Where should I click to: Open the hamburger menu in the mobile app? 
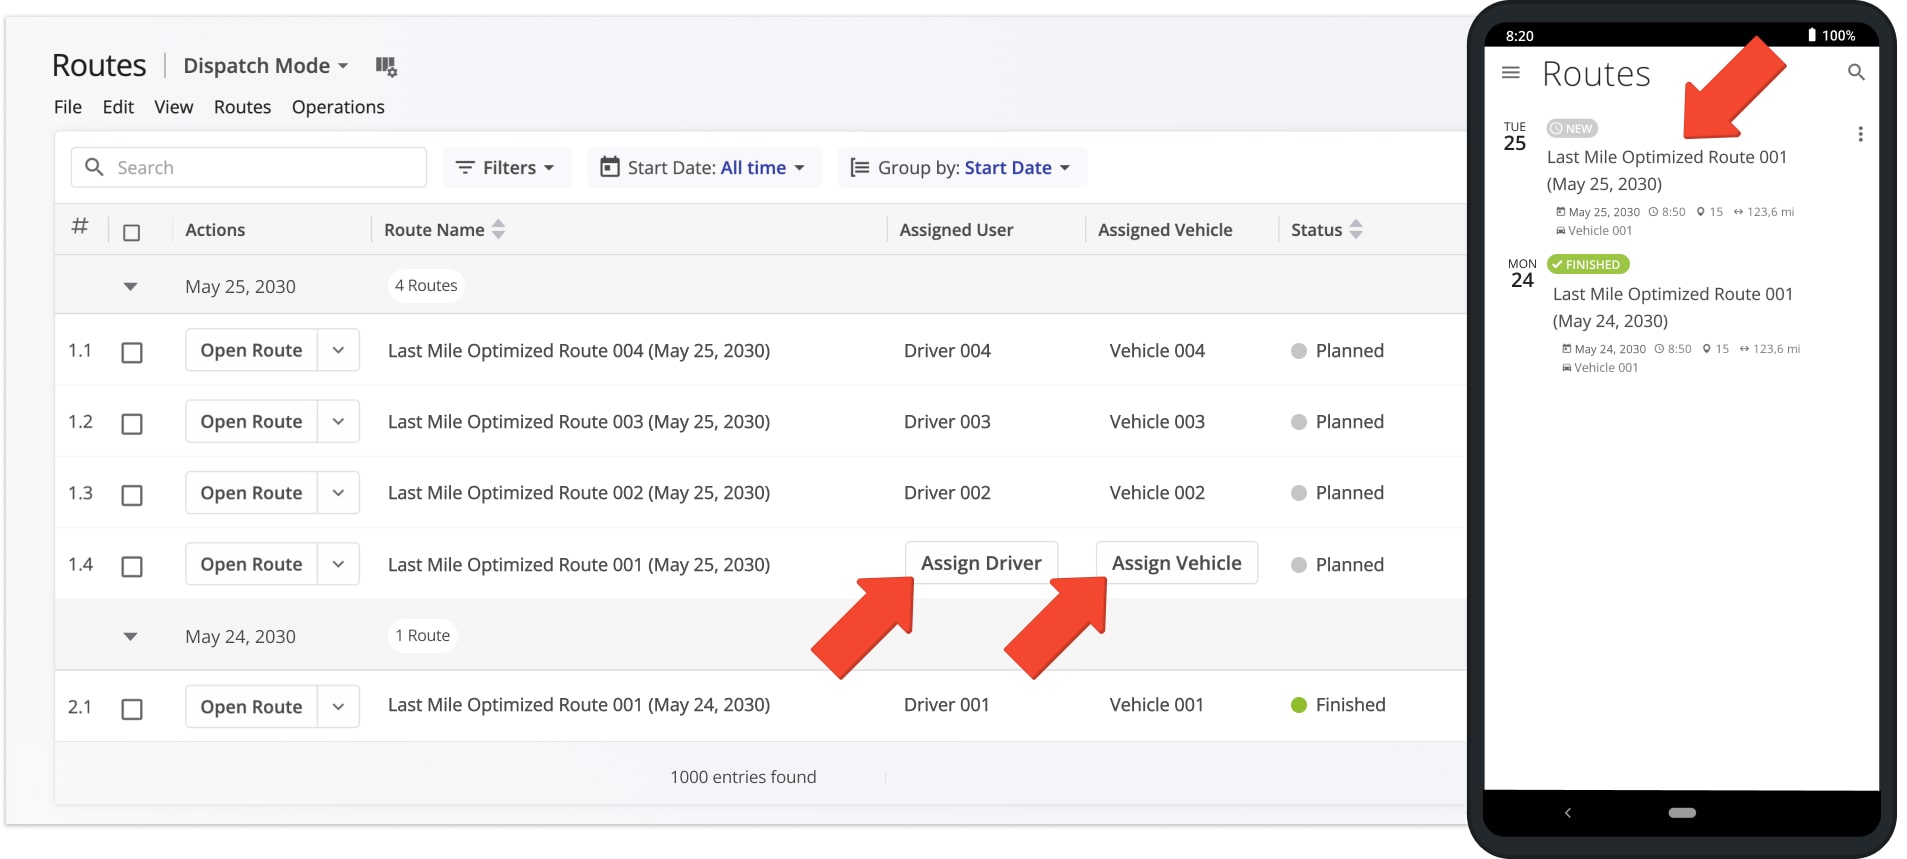pos(1511,72)
